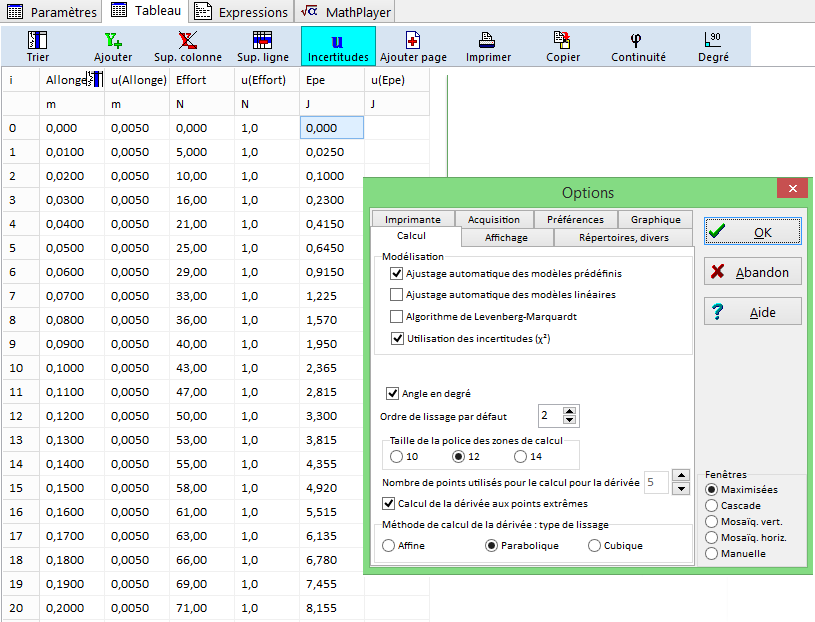Click the Imprimer printer icon
Image resolution: width=815 pixels, height=622 pixels.
pyautogui.click(x=488, y=40)
